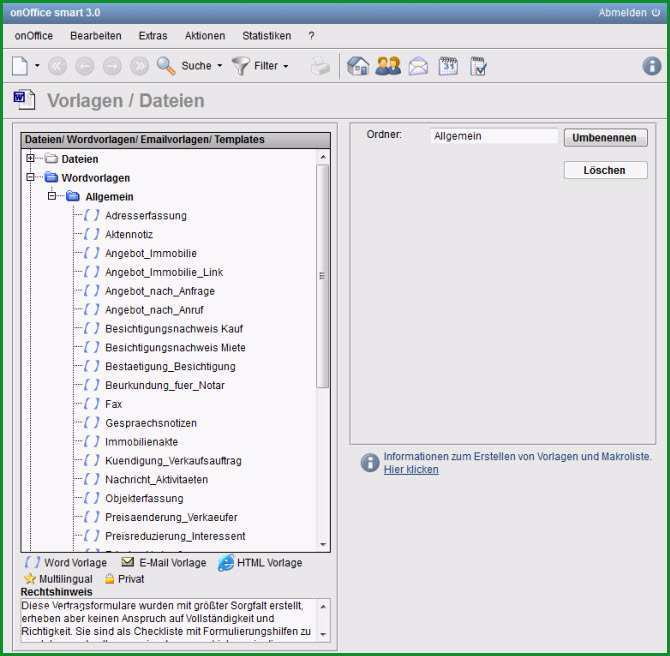The width and height of the screenshot is (670, 656).
Task: Click the info icon beside Informationen text
Action: tap(370, 463)
